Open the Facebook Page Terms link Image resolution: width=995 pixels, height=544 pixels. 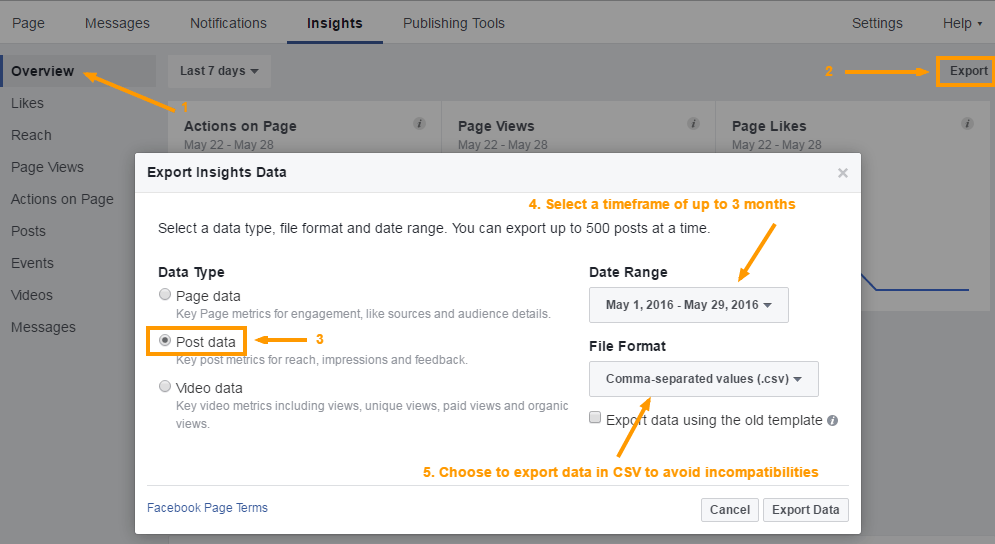pyautogui.click(x=208, y=508)
